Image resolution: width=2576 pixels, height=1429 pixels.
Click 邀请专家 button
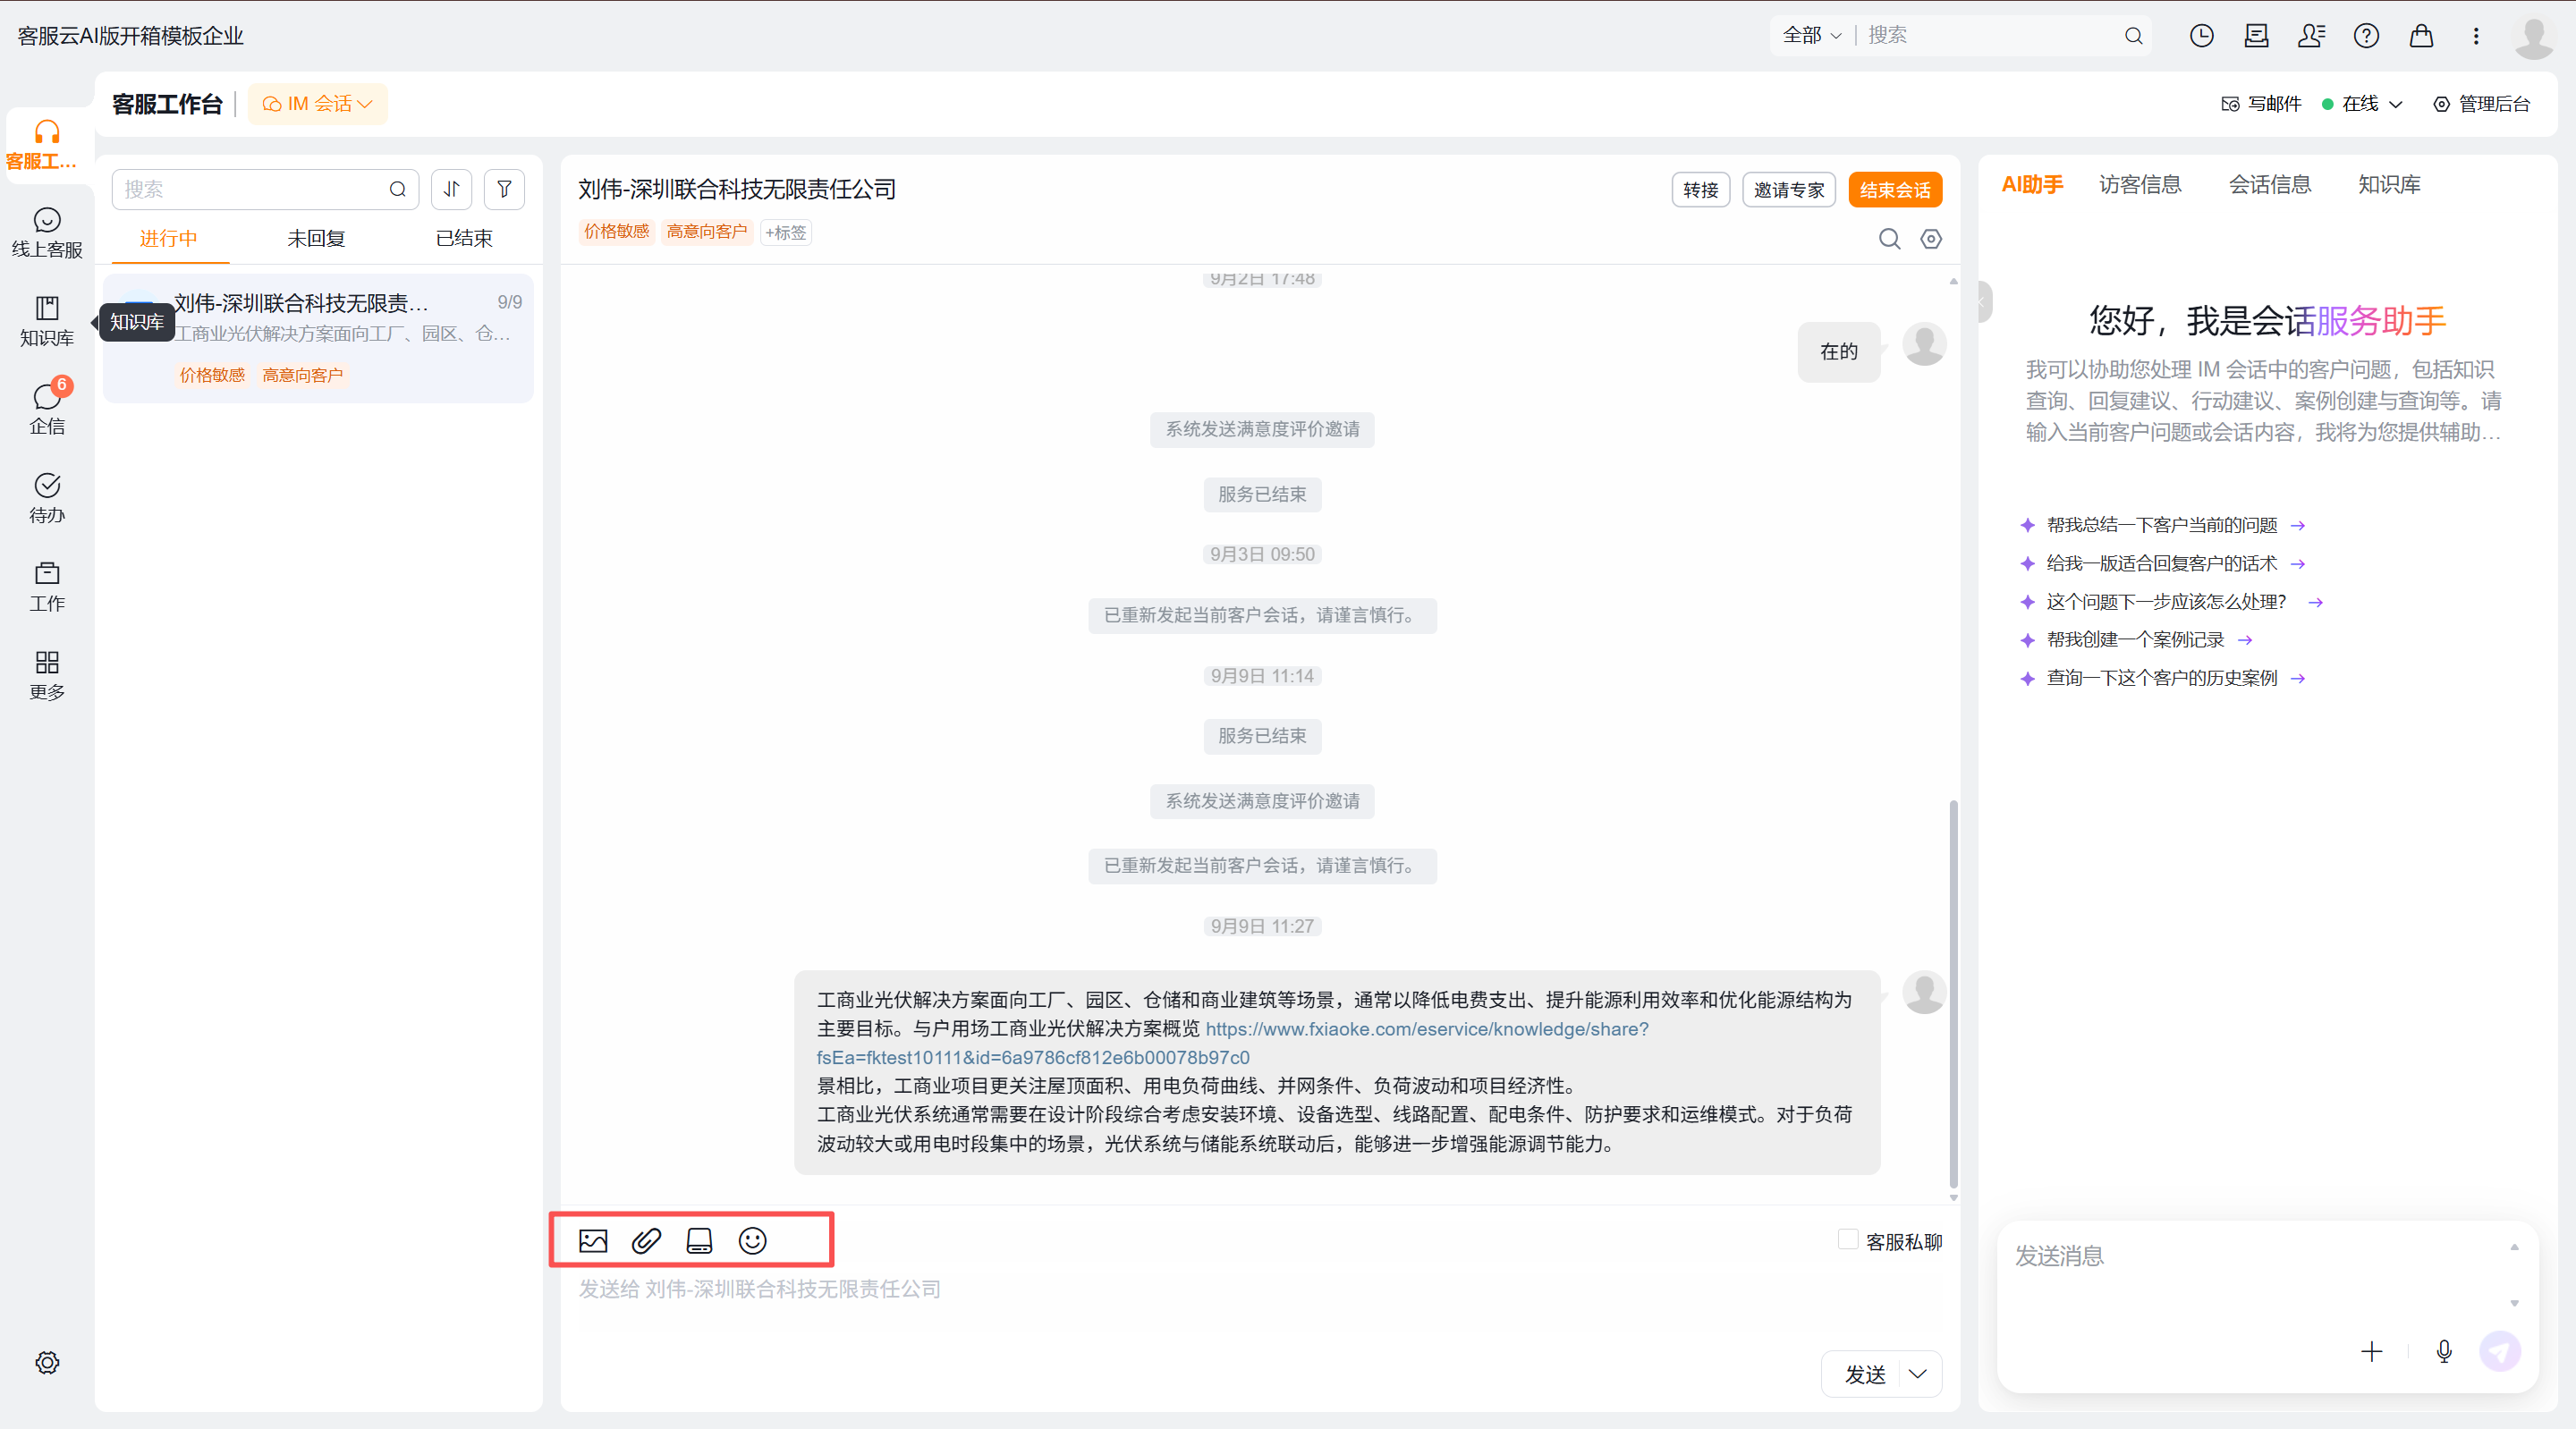pos(1789,190)
